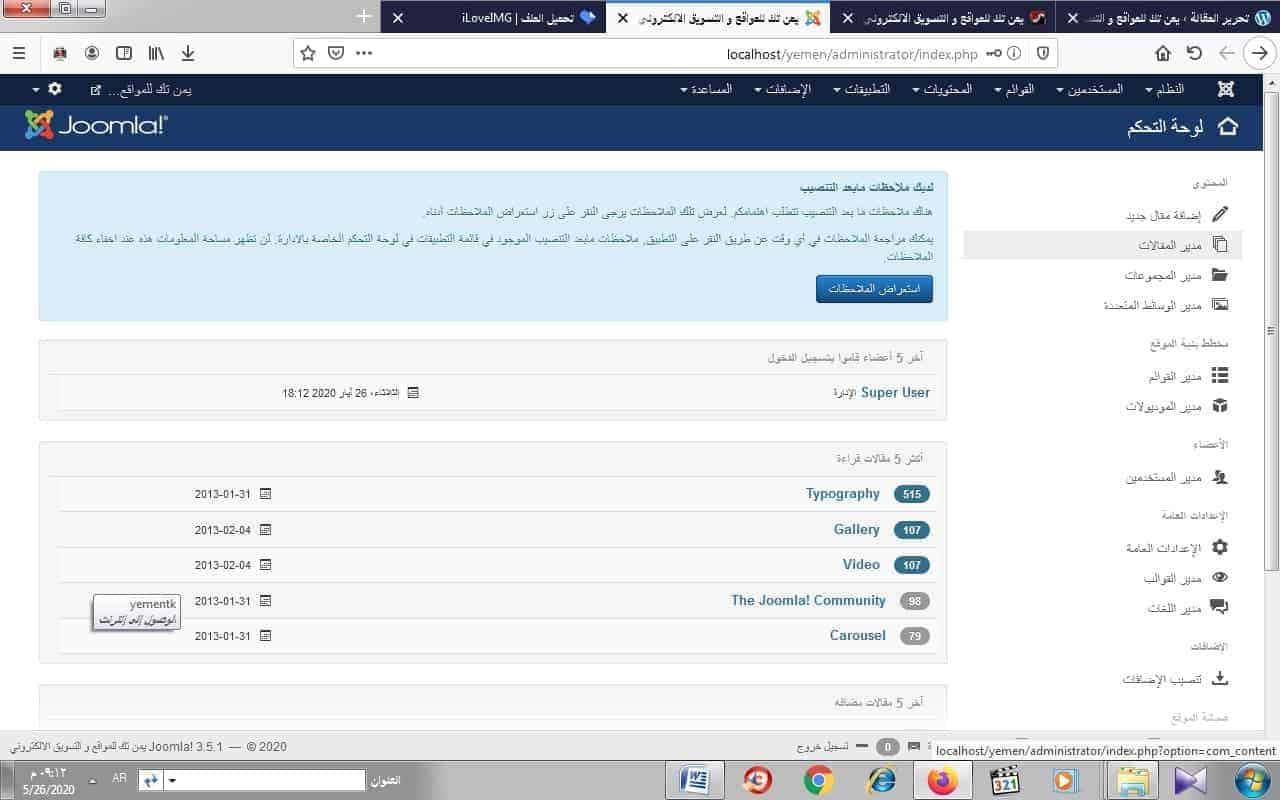Open the Super User link
This screenshot has height=800, width=1280.
[x=895, y=392]
